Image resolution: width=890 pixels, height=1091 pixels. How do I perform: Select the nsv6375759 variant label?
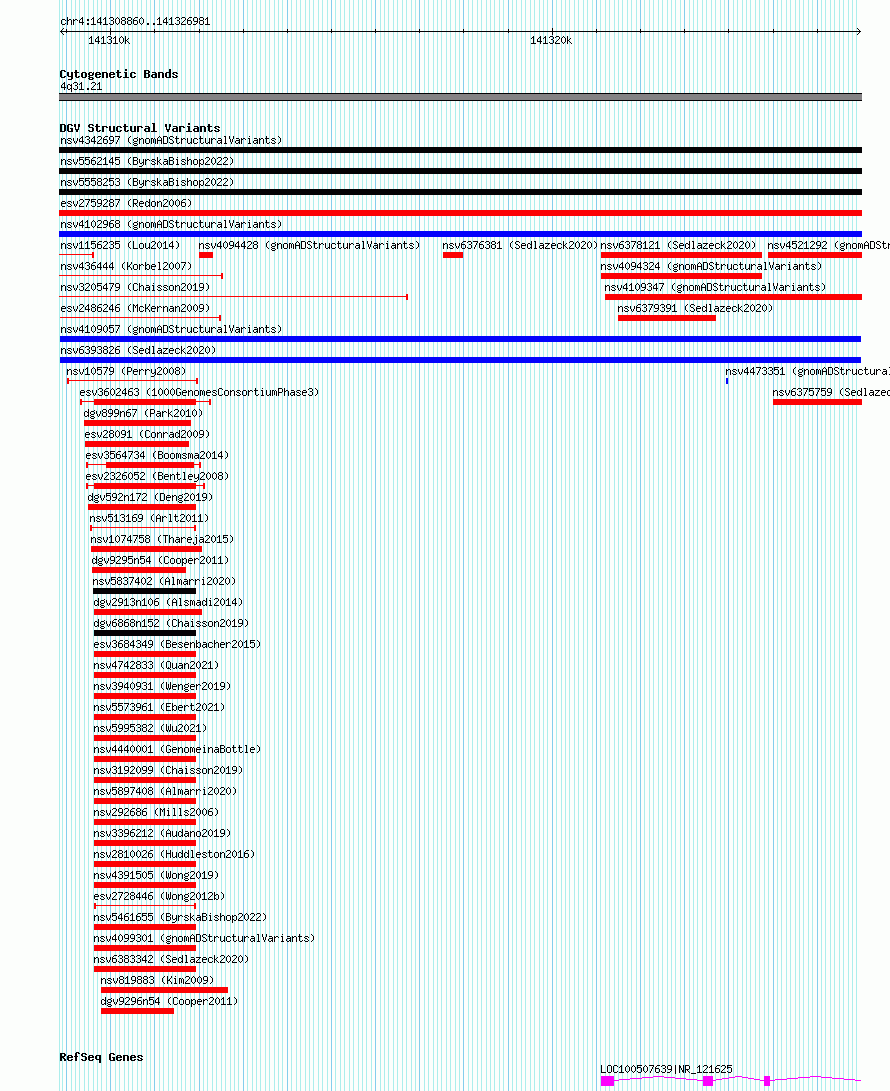coord(831,392)
